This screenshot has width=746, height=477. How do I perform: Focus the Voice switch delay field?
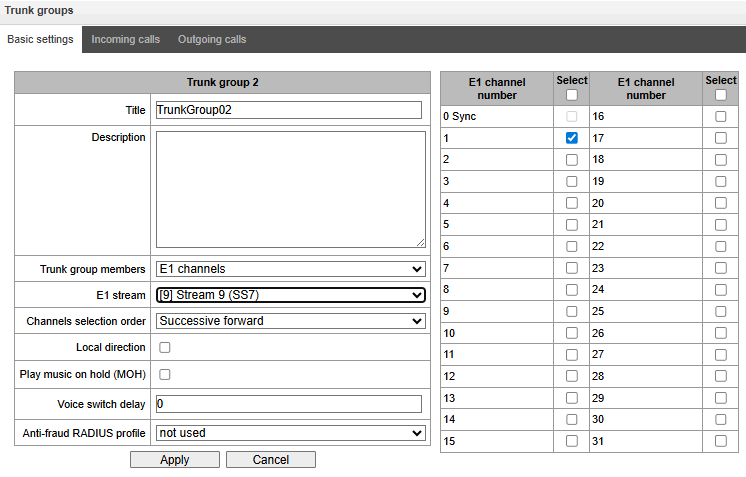pos(288,404)
